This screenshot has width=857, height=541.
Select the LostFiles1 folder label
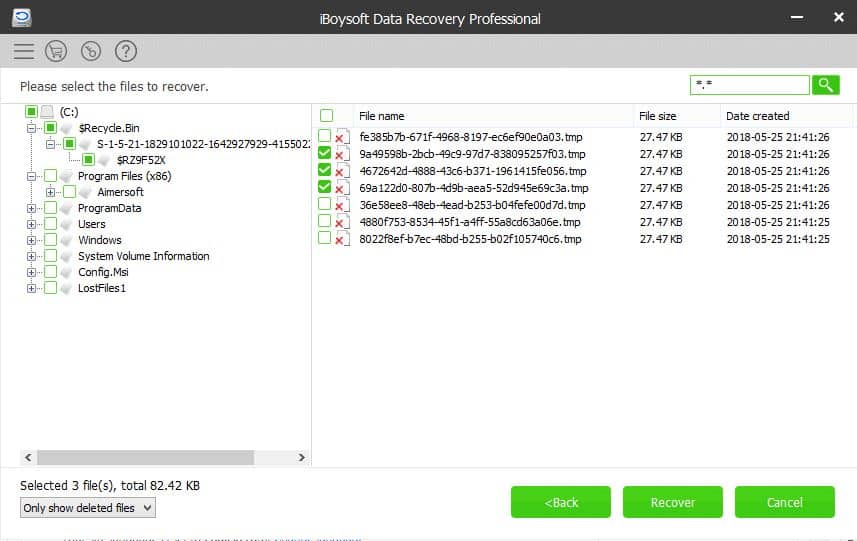(102, 289)
